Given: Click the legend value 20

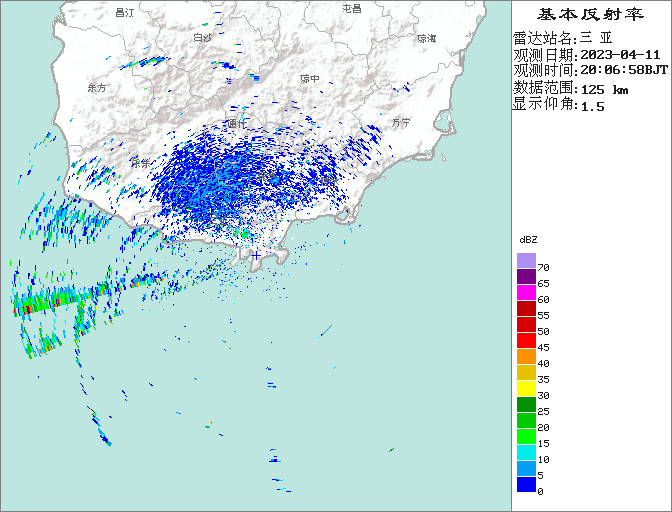Looking at the screenshot, I should [x=543, y=428].
